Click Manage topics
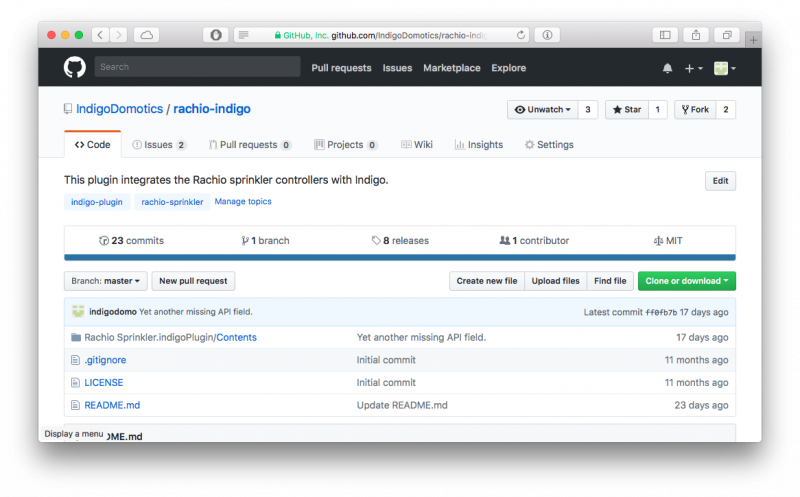The image size is (800, 497). 243,202
